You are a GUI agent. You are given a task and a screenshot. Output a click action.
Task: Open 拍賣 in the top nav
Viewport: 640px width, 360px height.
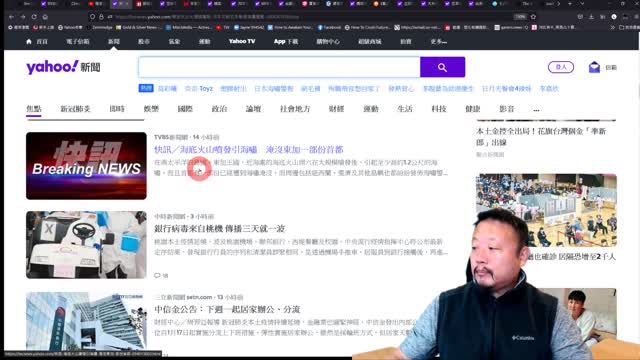tap(406, 41)
